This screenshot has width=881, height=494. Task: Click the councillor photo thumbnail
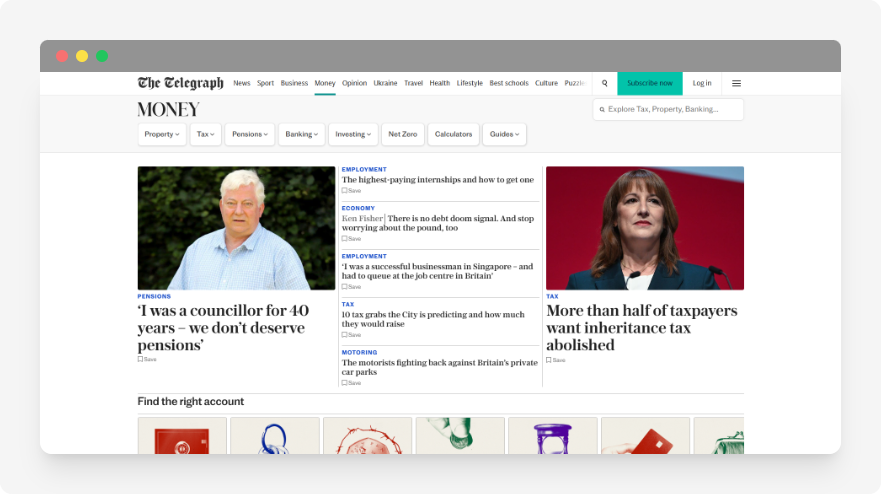pos(236,228)
